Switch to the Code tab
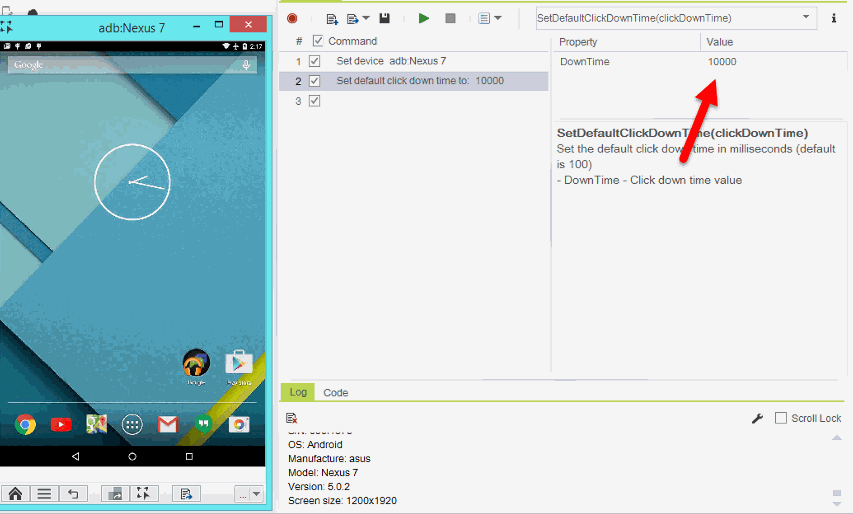 coord(336,393)
